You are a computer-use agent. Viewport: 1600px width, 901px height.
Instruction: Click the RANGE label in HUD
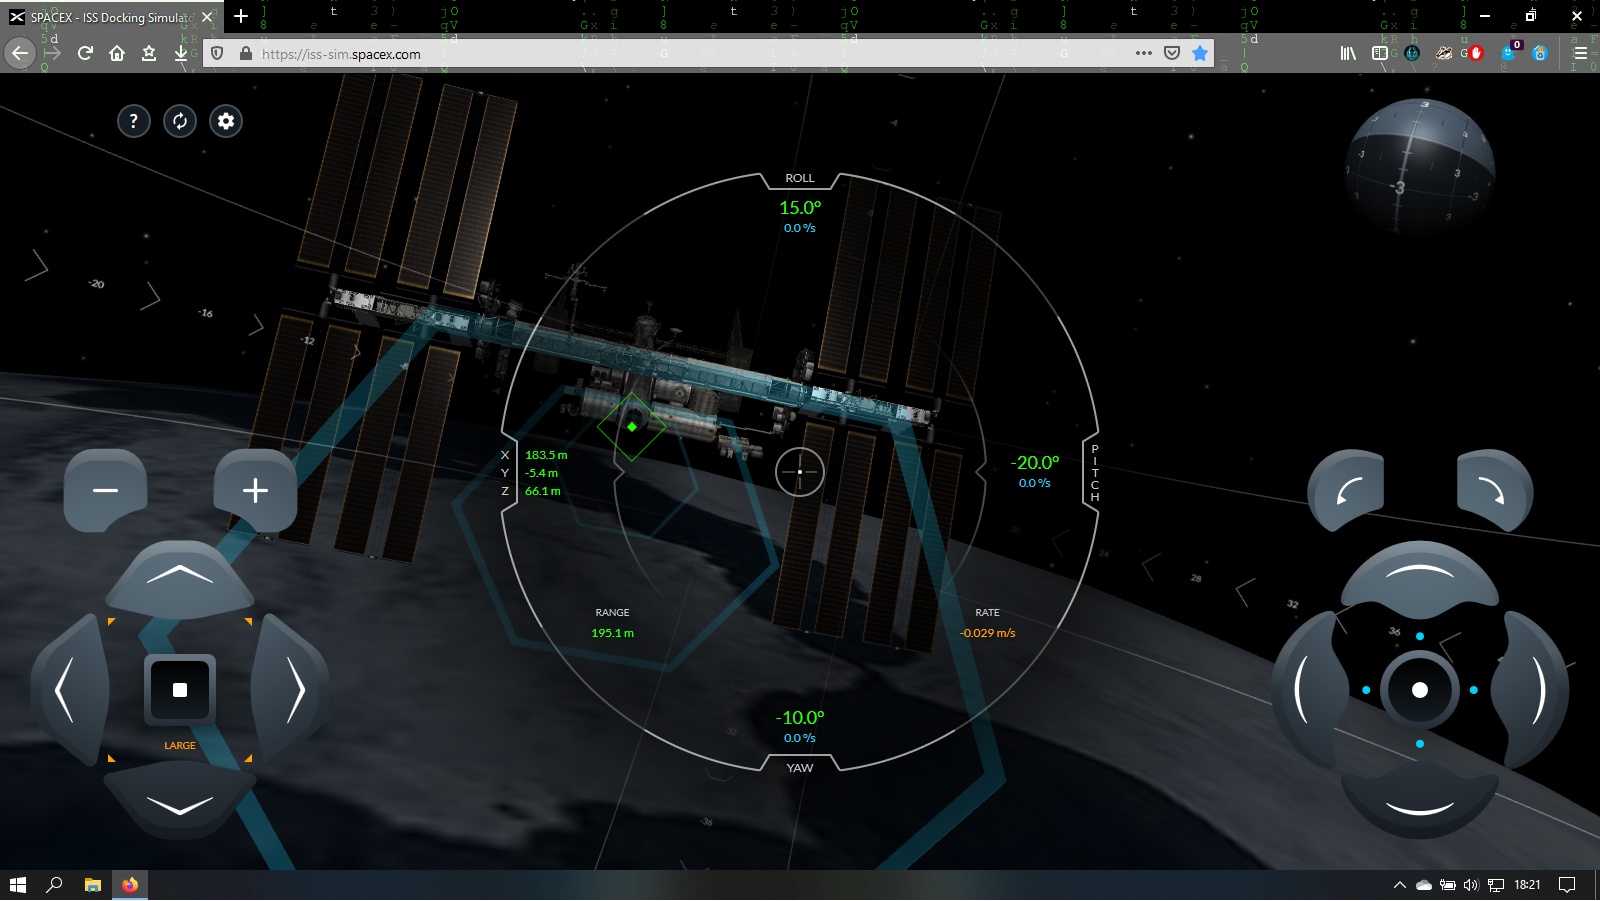coord(613,612)
